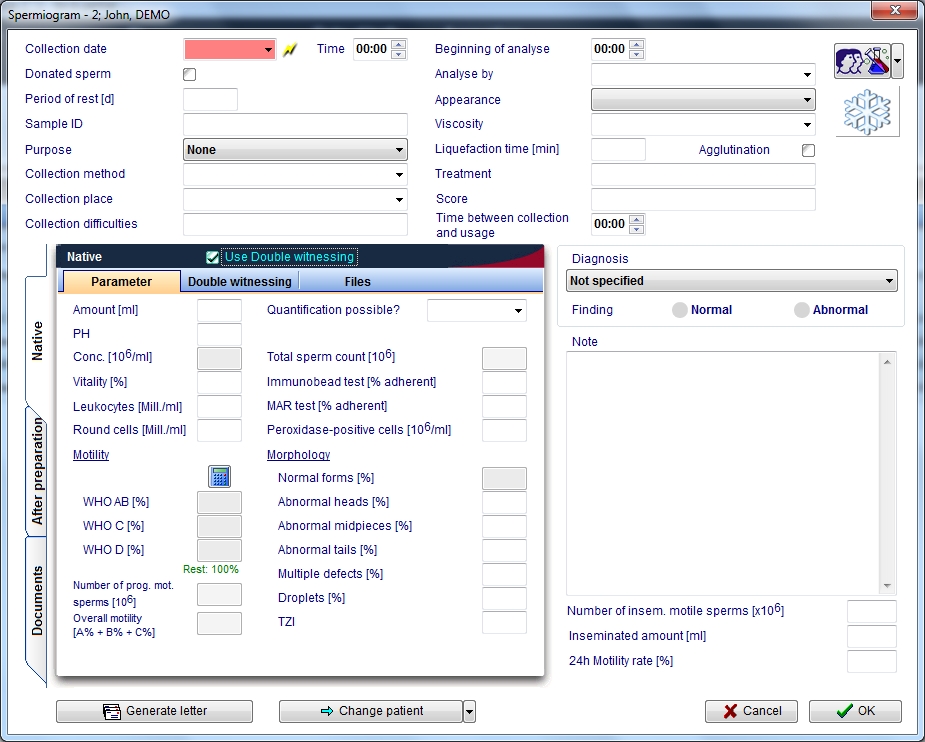Click the Collection difficulties field
The width and height of the screenshot is (925, 742).
296,225
